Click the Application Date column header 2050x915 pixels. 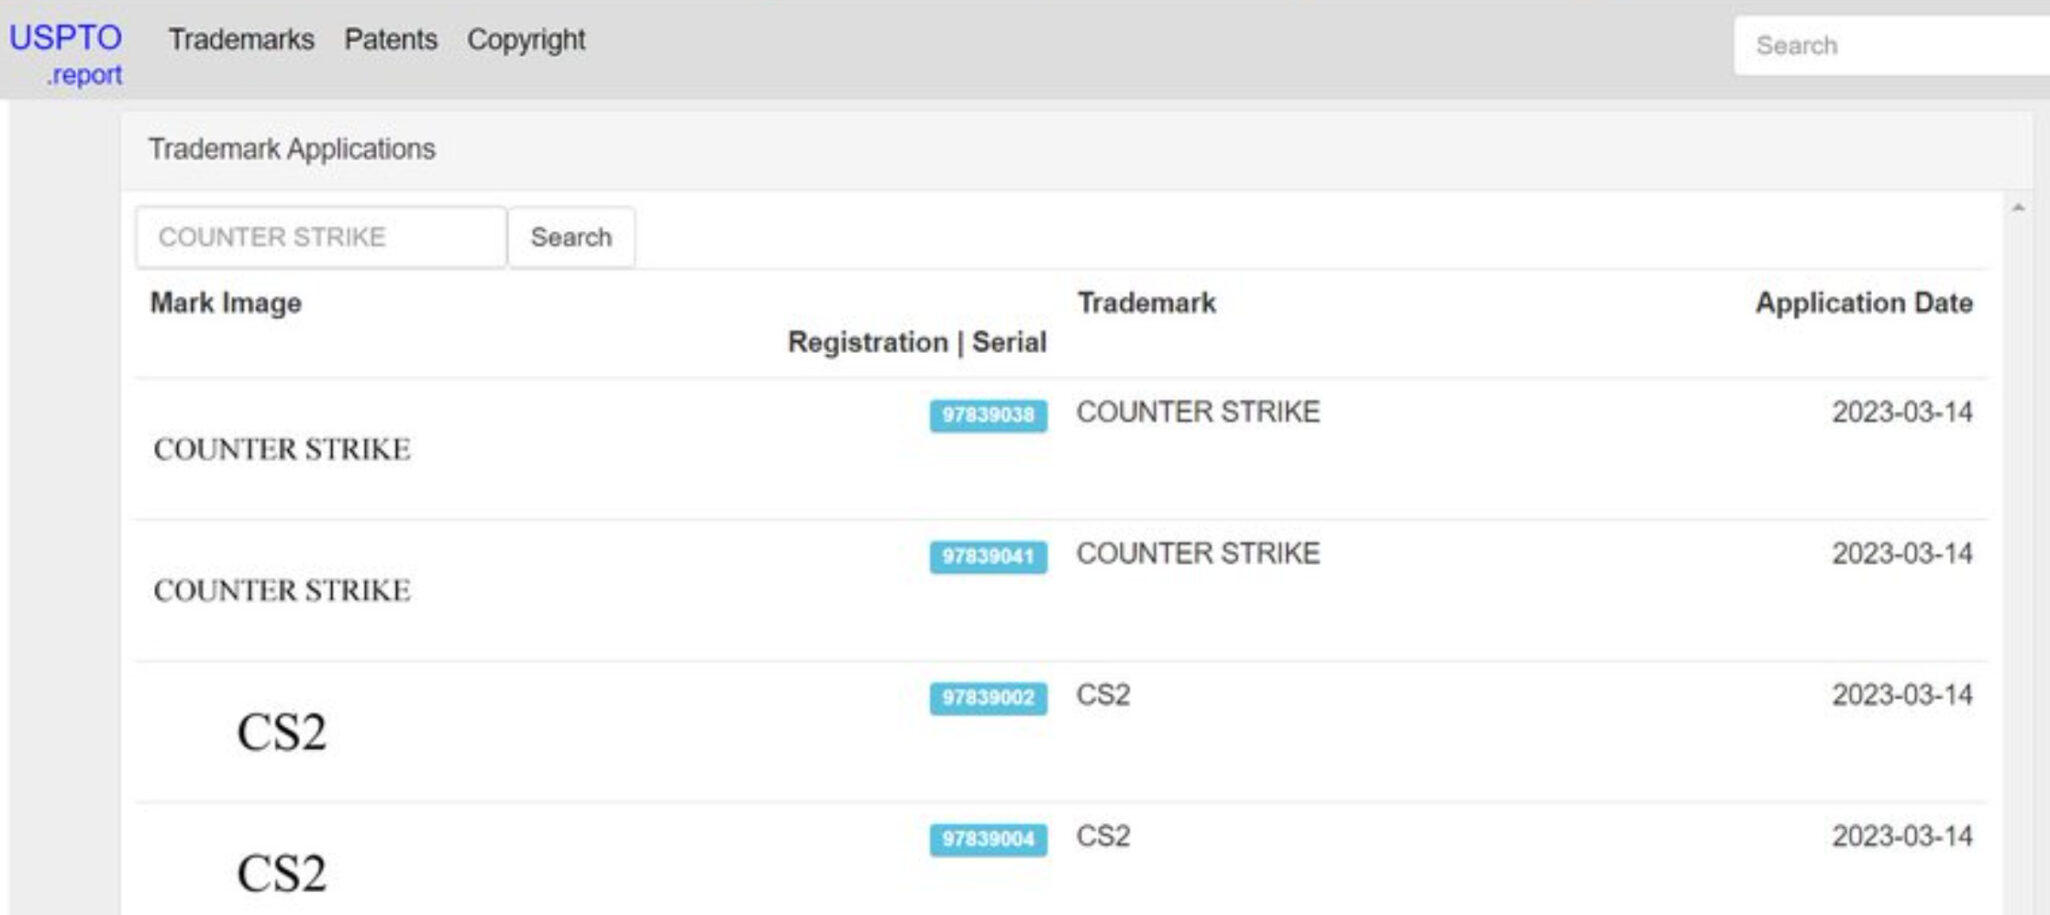(x=1864, y=303)
